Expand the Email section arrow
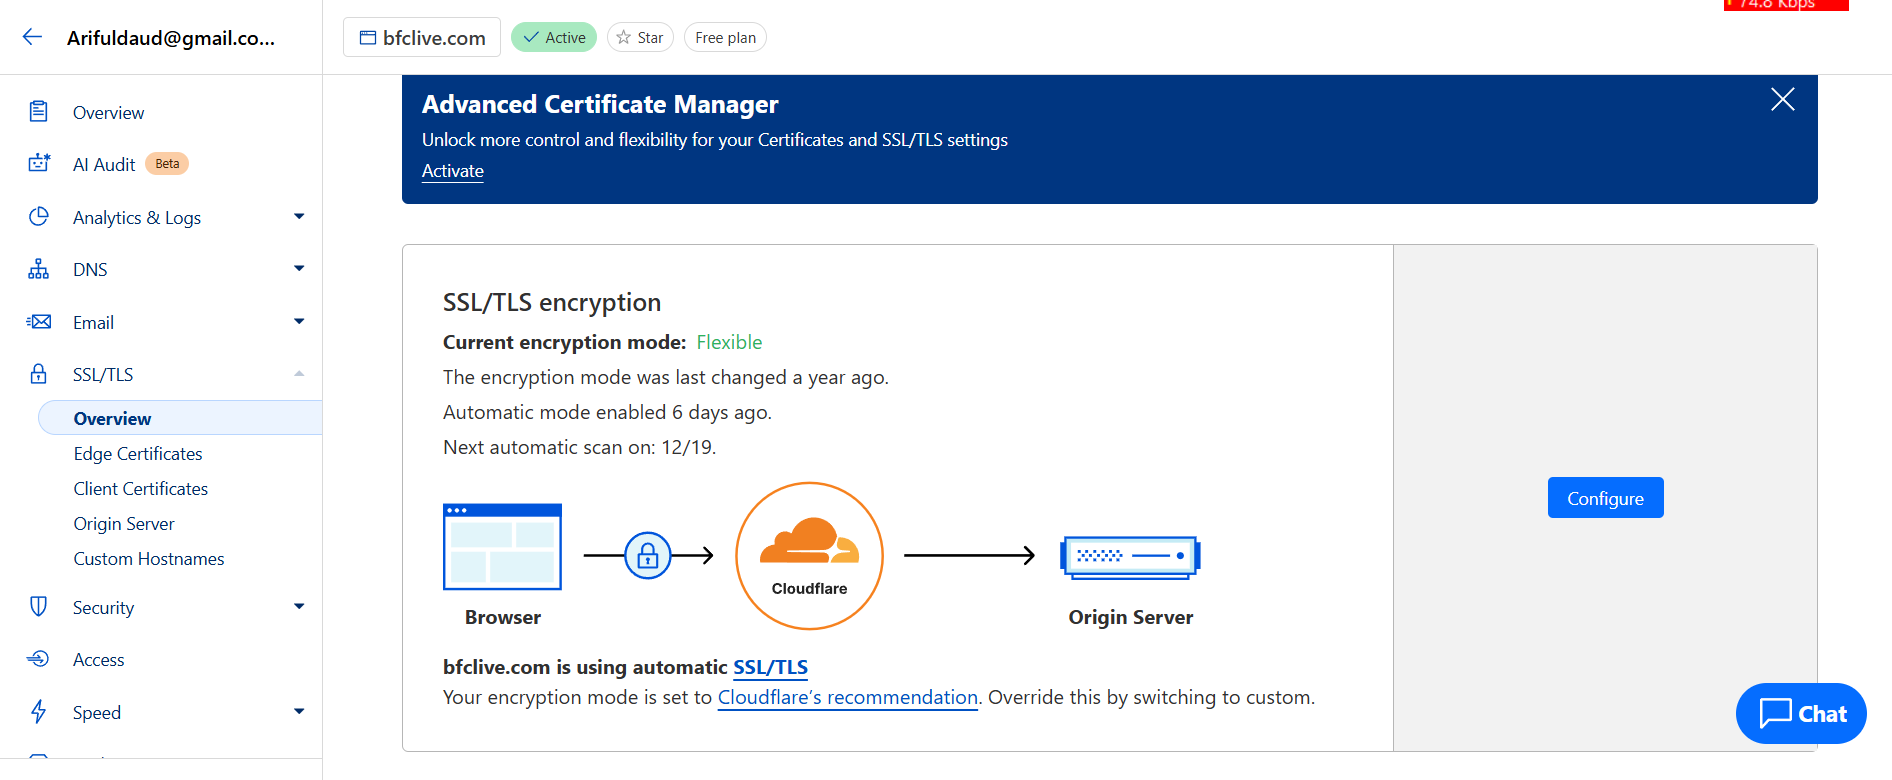The width and height of the screenshot is (1892, 780). click(x=299, y=321)
